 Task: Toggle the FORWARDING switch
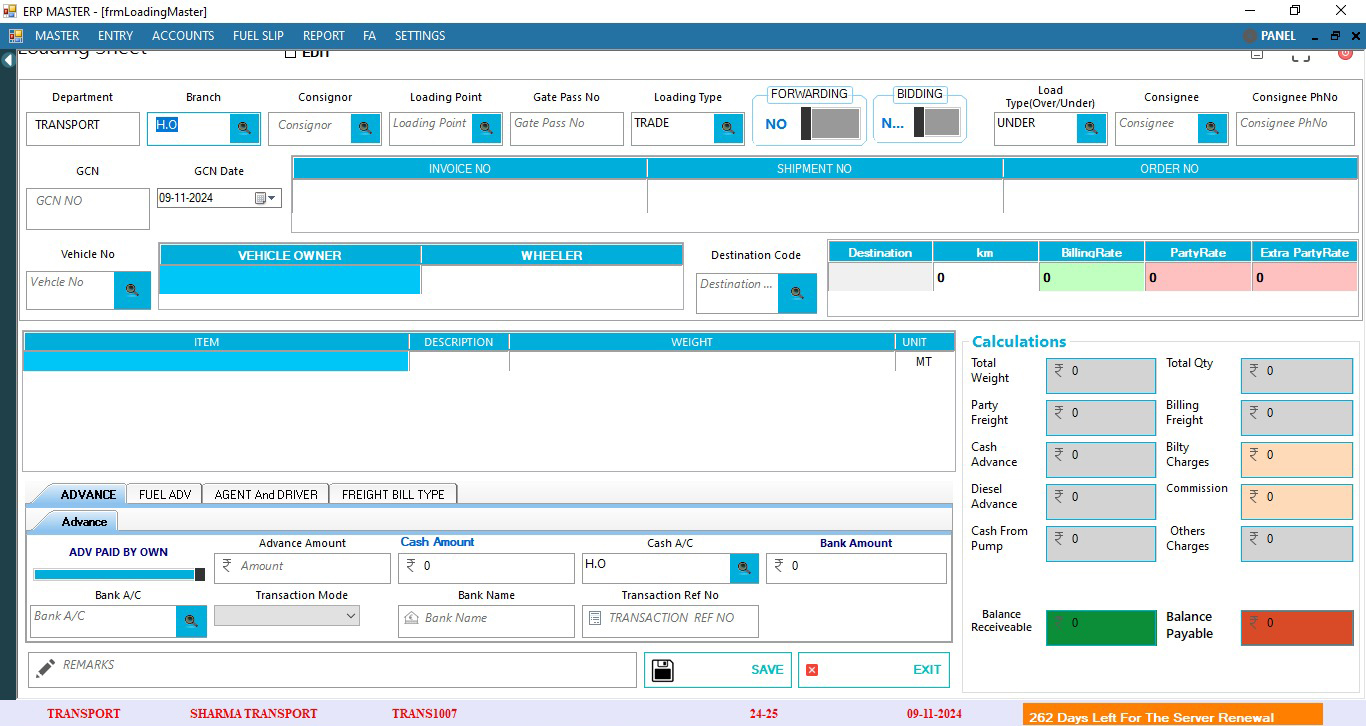(830, 124)
